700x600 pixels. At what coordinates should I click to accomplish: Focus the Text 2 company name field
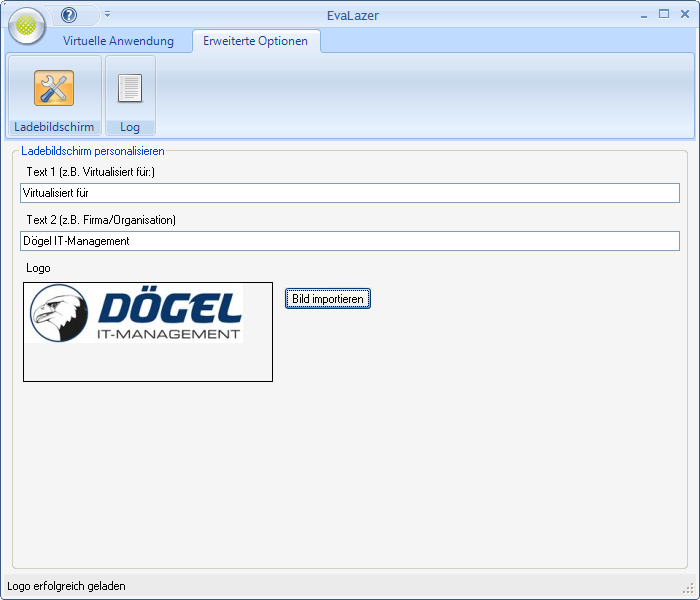pos(349,241)
